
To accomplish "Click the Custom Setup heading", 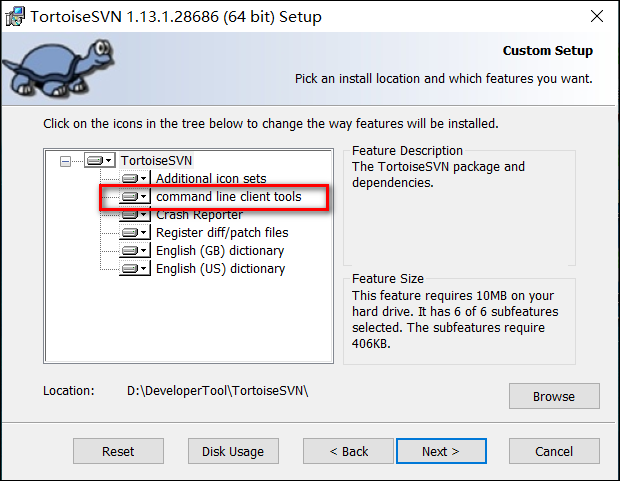I will click(548, 51).
